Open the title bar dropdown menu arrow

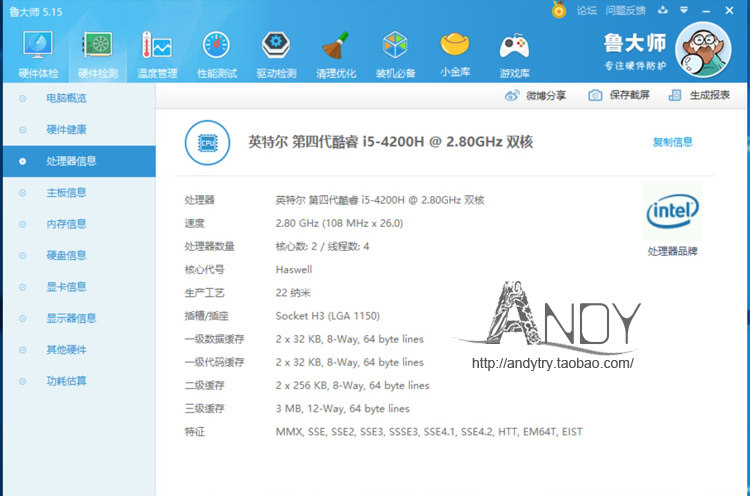click(684, 10)
